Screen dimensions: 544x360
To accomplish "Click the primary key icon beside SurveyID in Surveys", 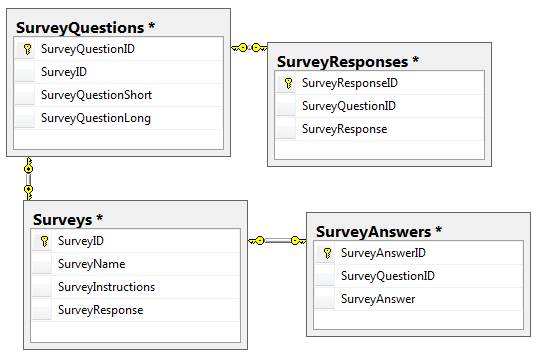I will coord(44,241).
